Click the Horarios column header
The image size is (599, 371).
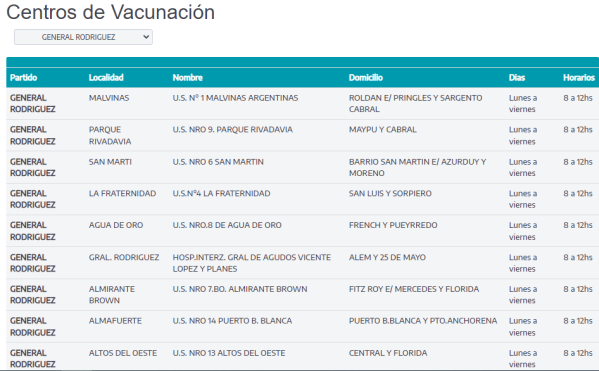pyautogui.click(x=579, y=78)
